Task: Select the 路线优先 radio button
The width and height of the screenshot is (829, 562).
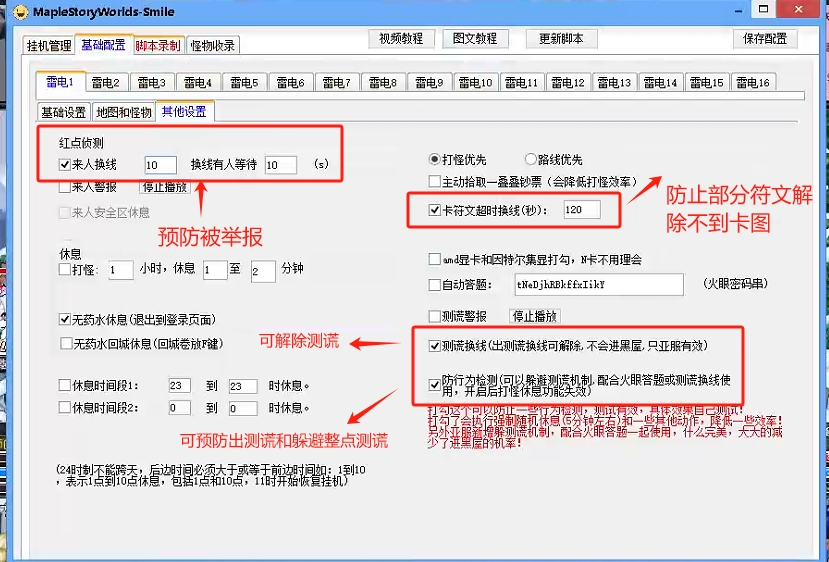Action: (x=530, y=159)
